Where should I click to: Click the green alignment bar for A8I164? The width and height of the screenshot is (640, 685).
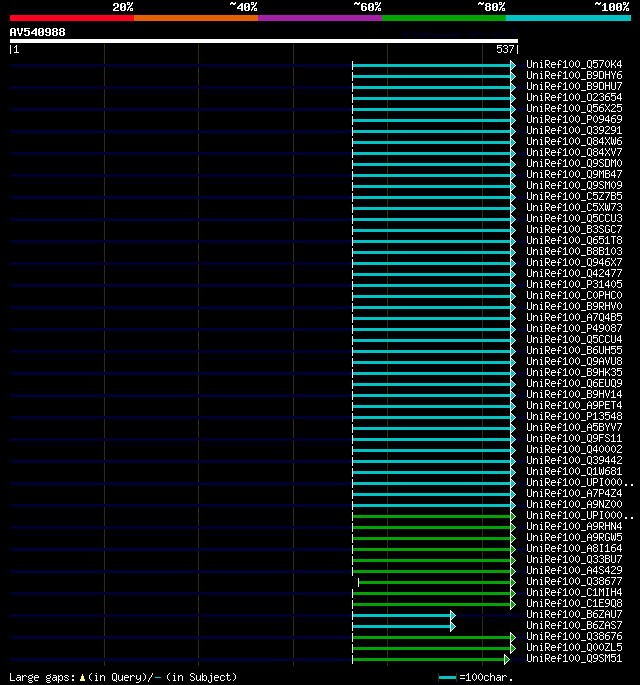(x=432, y=550)
